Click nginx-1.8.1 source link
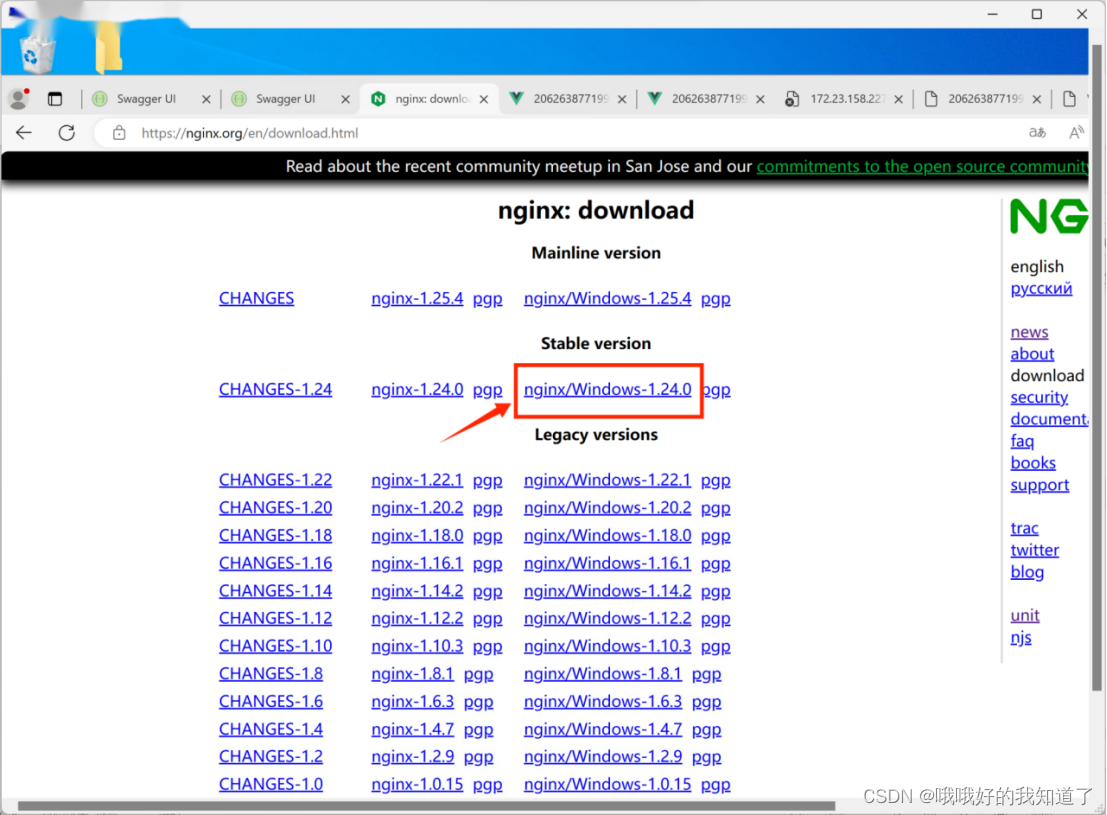This screenshot has width=1107, height=815. 412,674
